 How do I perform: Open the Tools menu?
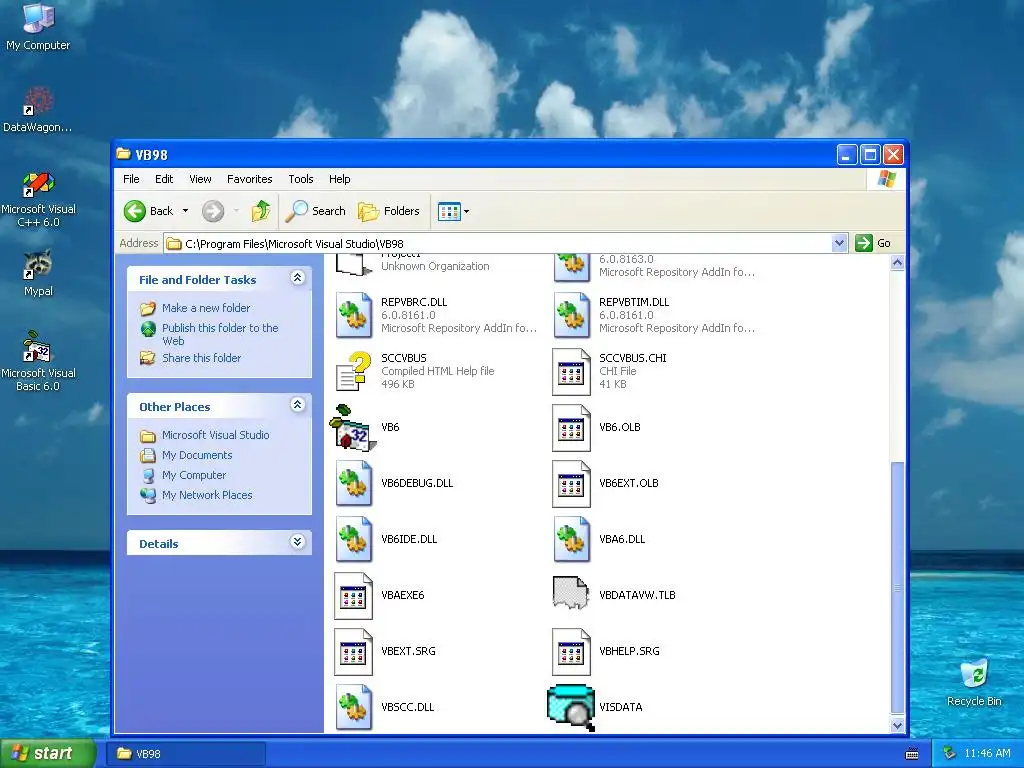(301, 179)
